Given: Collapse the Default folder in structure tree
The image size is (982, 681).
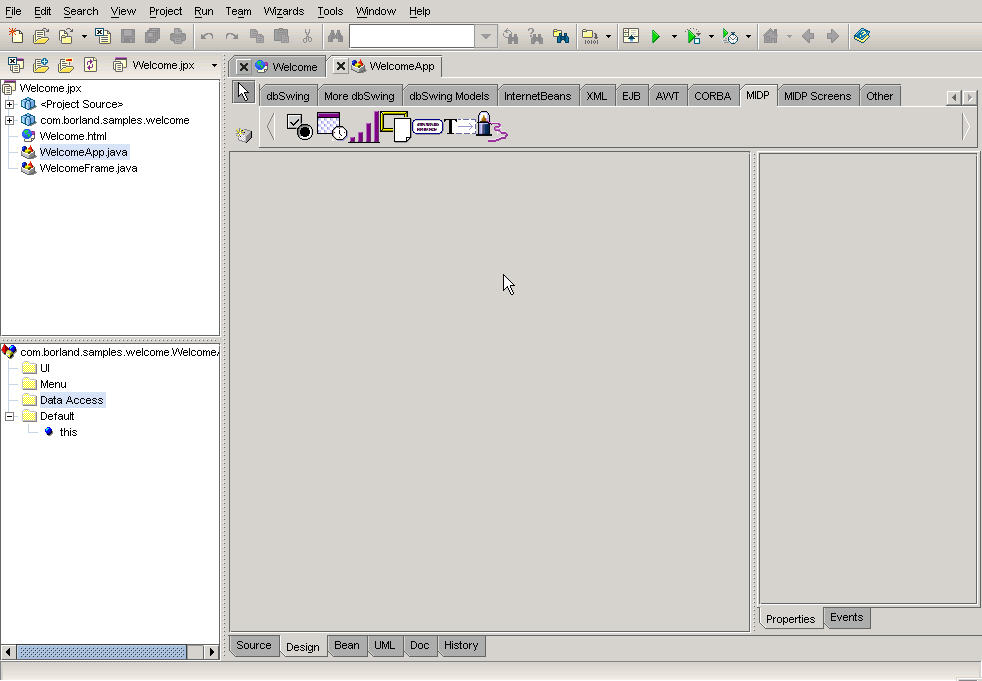Looking at the screenshot, I should (x=10, y=416).
